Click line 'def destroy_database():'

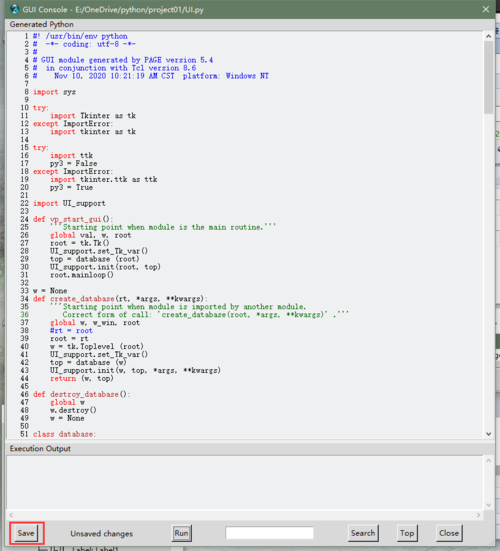pos(82,394)
